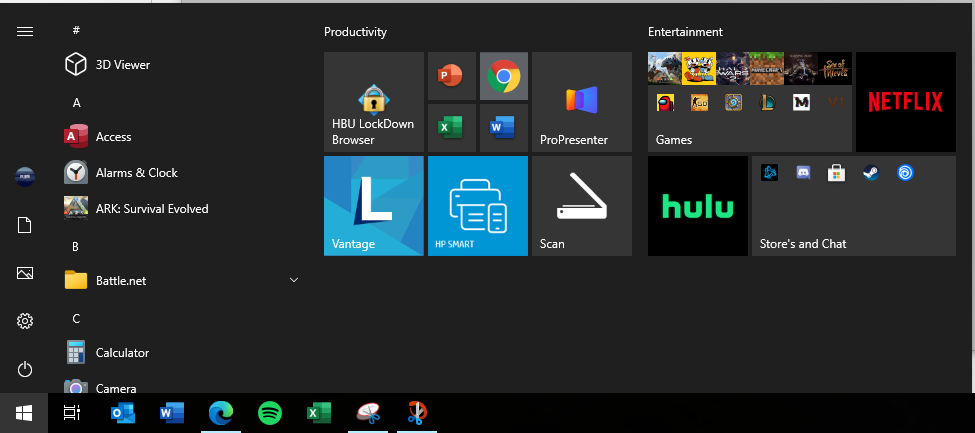Click the Minecraft thumbnail in Games folder
Image resolution: width=975 pixels, height=433 pixels.
767,68
